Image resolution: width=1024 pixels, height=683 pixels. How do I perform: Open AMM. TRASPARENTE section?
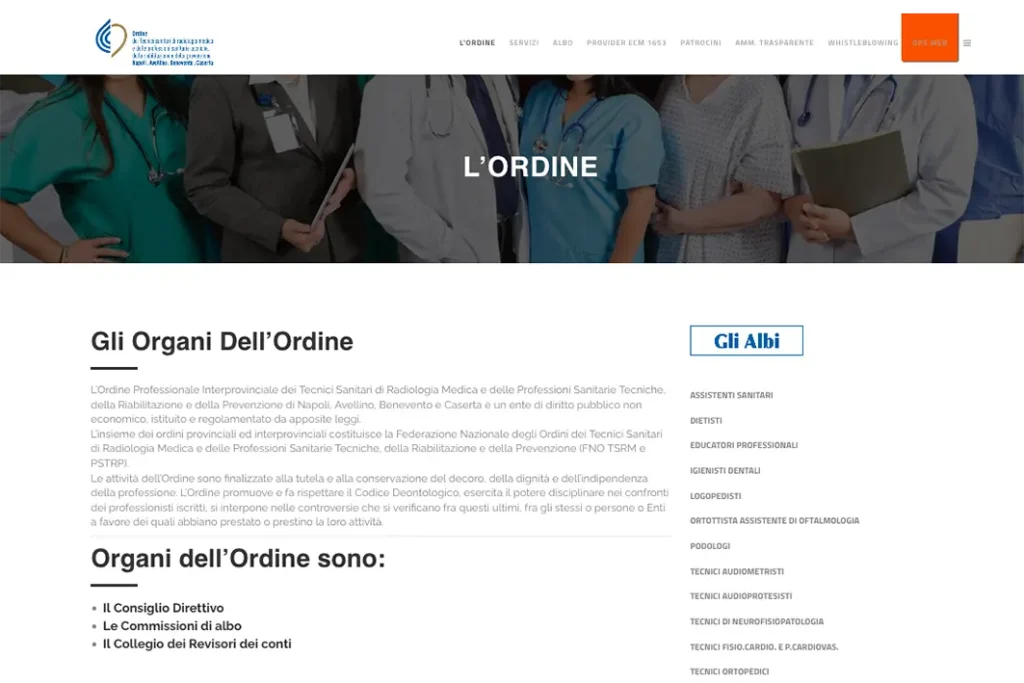tap(774, 43)
